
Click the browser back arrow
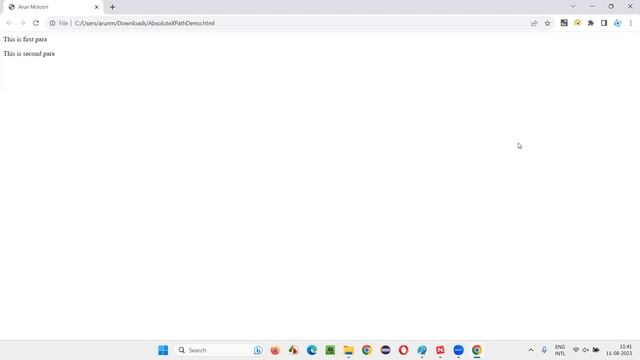[x=9, y=23]
